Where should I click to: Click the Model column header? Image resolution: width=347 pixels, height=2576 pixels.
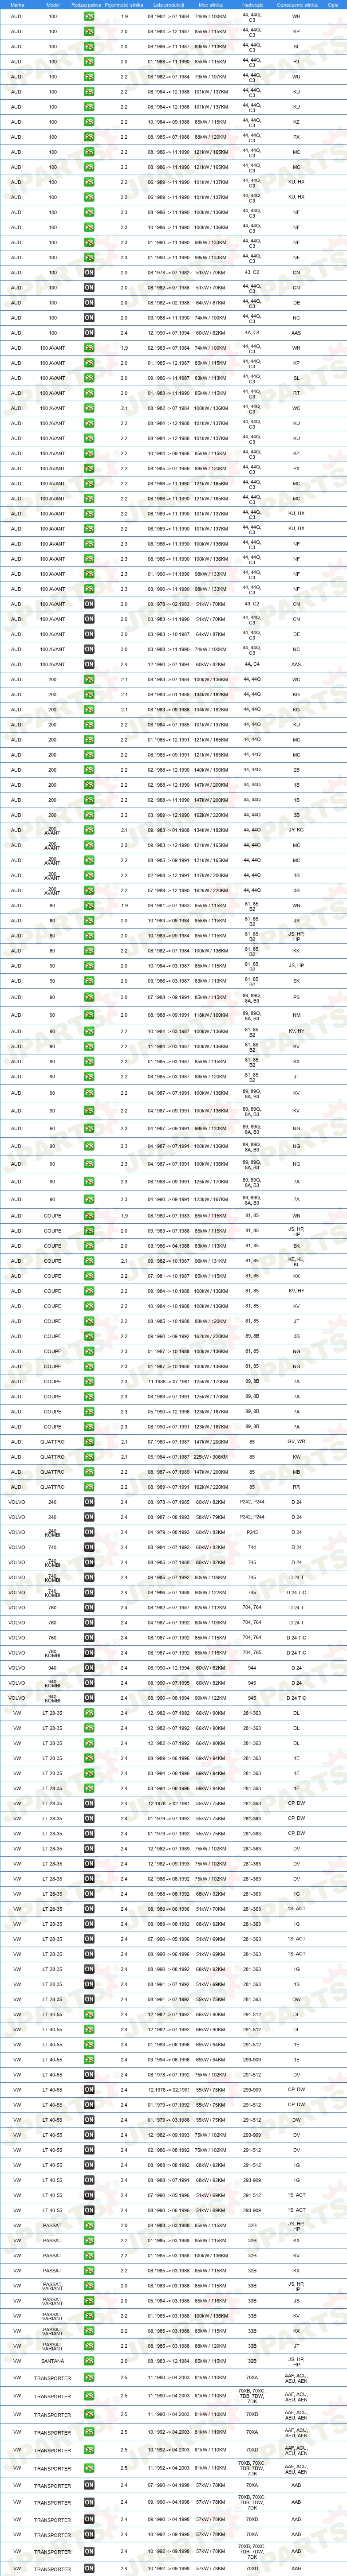click(53, 4)
